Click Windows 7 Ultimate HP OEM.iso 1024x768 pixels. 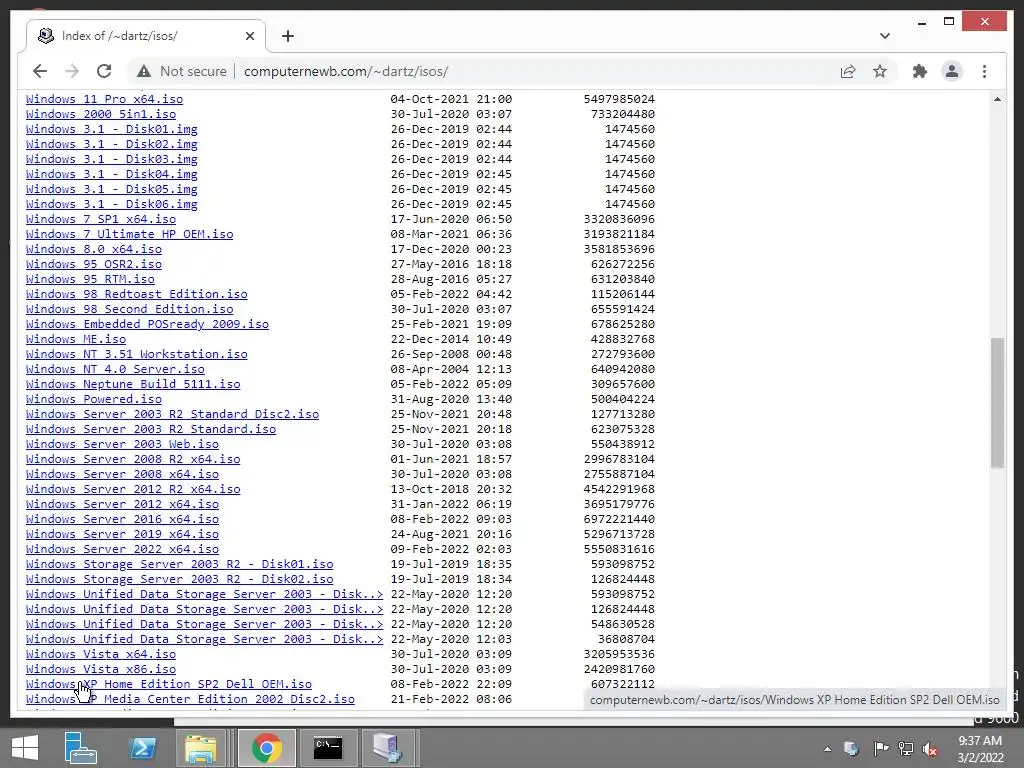point(129,234)
